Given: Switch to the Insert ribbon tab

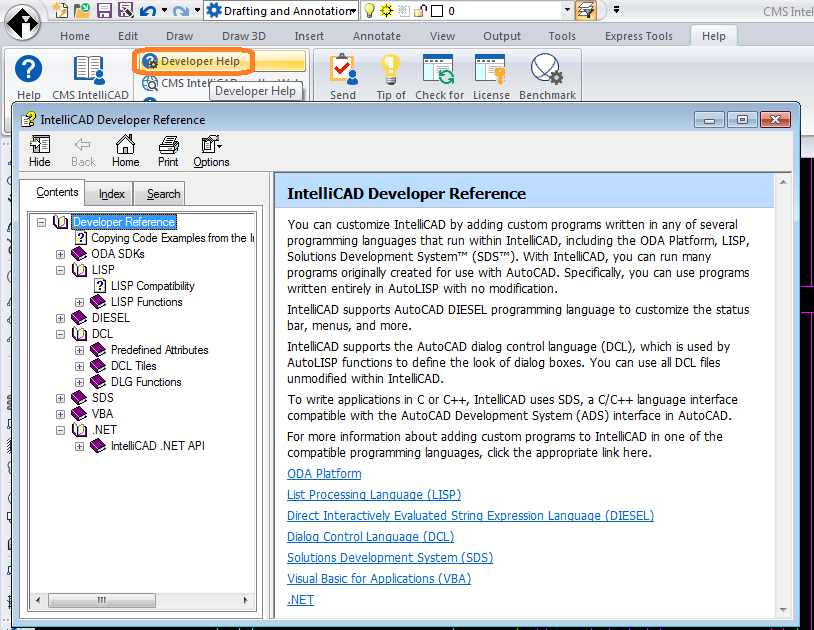Looking at the screenshot, I should [309, 36].
